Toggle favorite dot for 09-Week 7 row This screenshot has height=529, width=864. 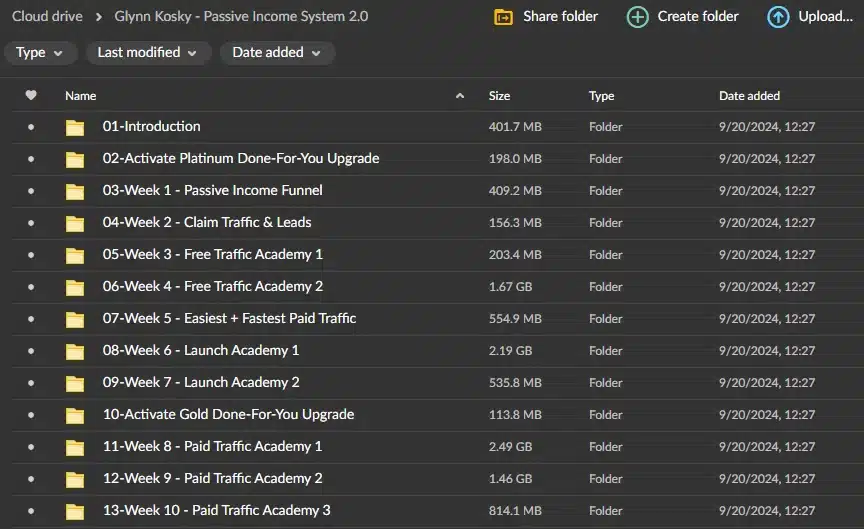pyautogui.click(x=31, y=382)
